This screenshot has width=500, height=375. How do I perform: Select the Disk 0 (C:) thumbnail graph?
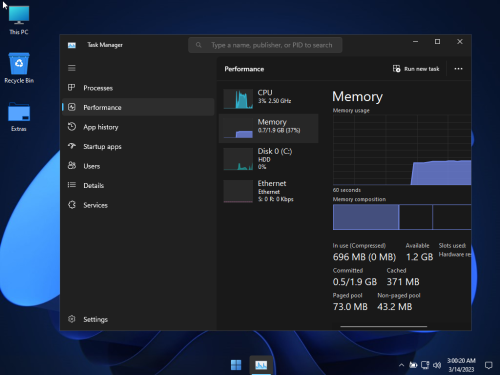click(x=238, y=159)
